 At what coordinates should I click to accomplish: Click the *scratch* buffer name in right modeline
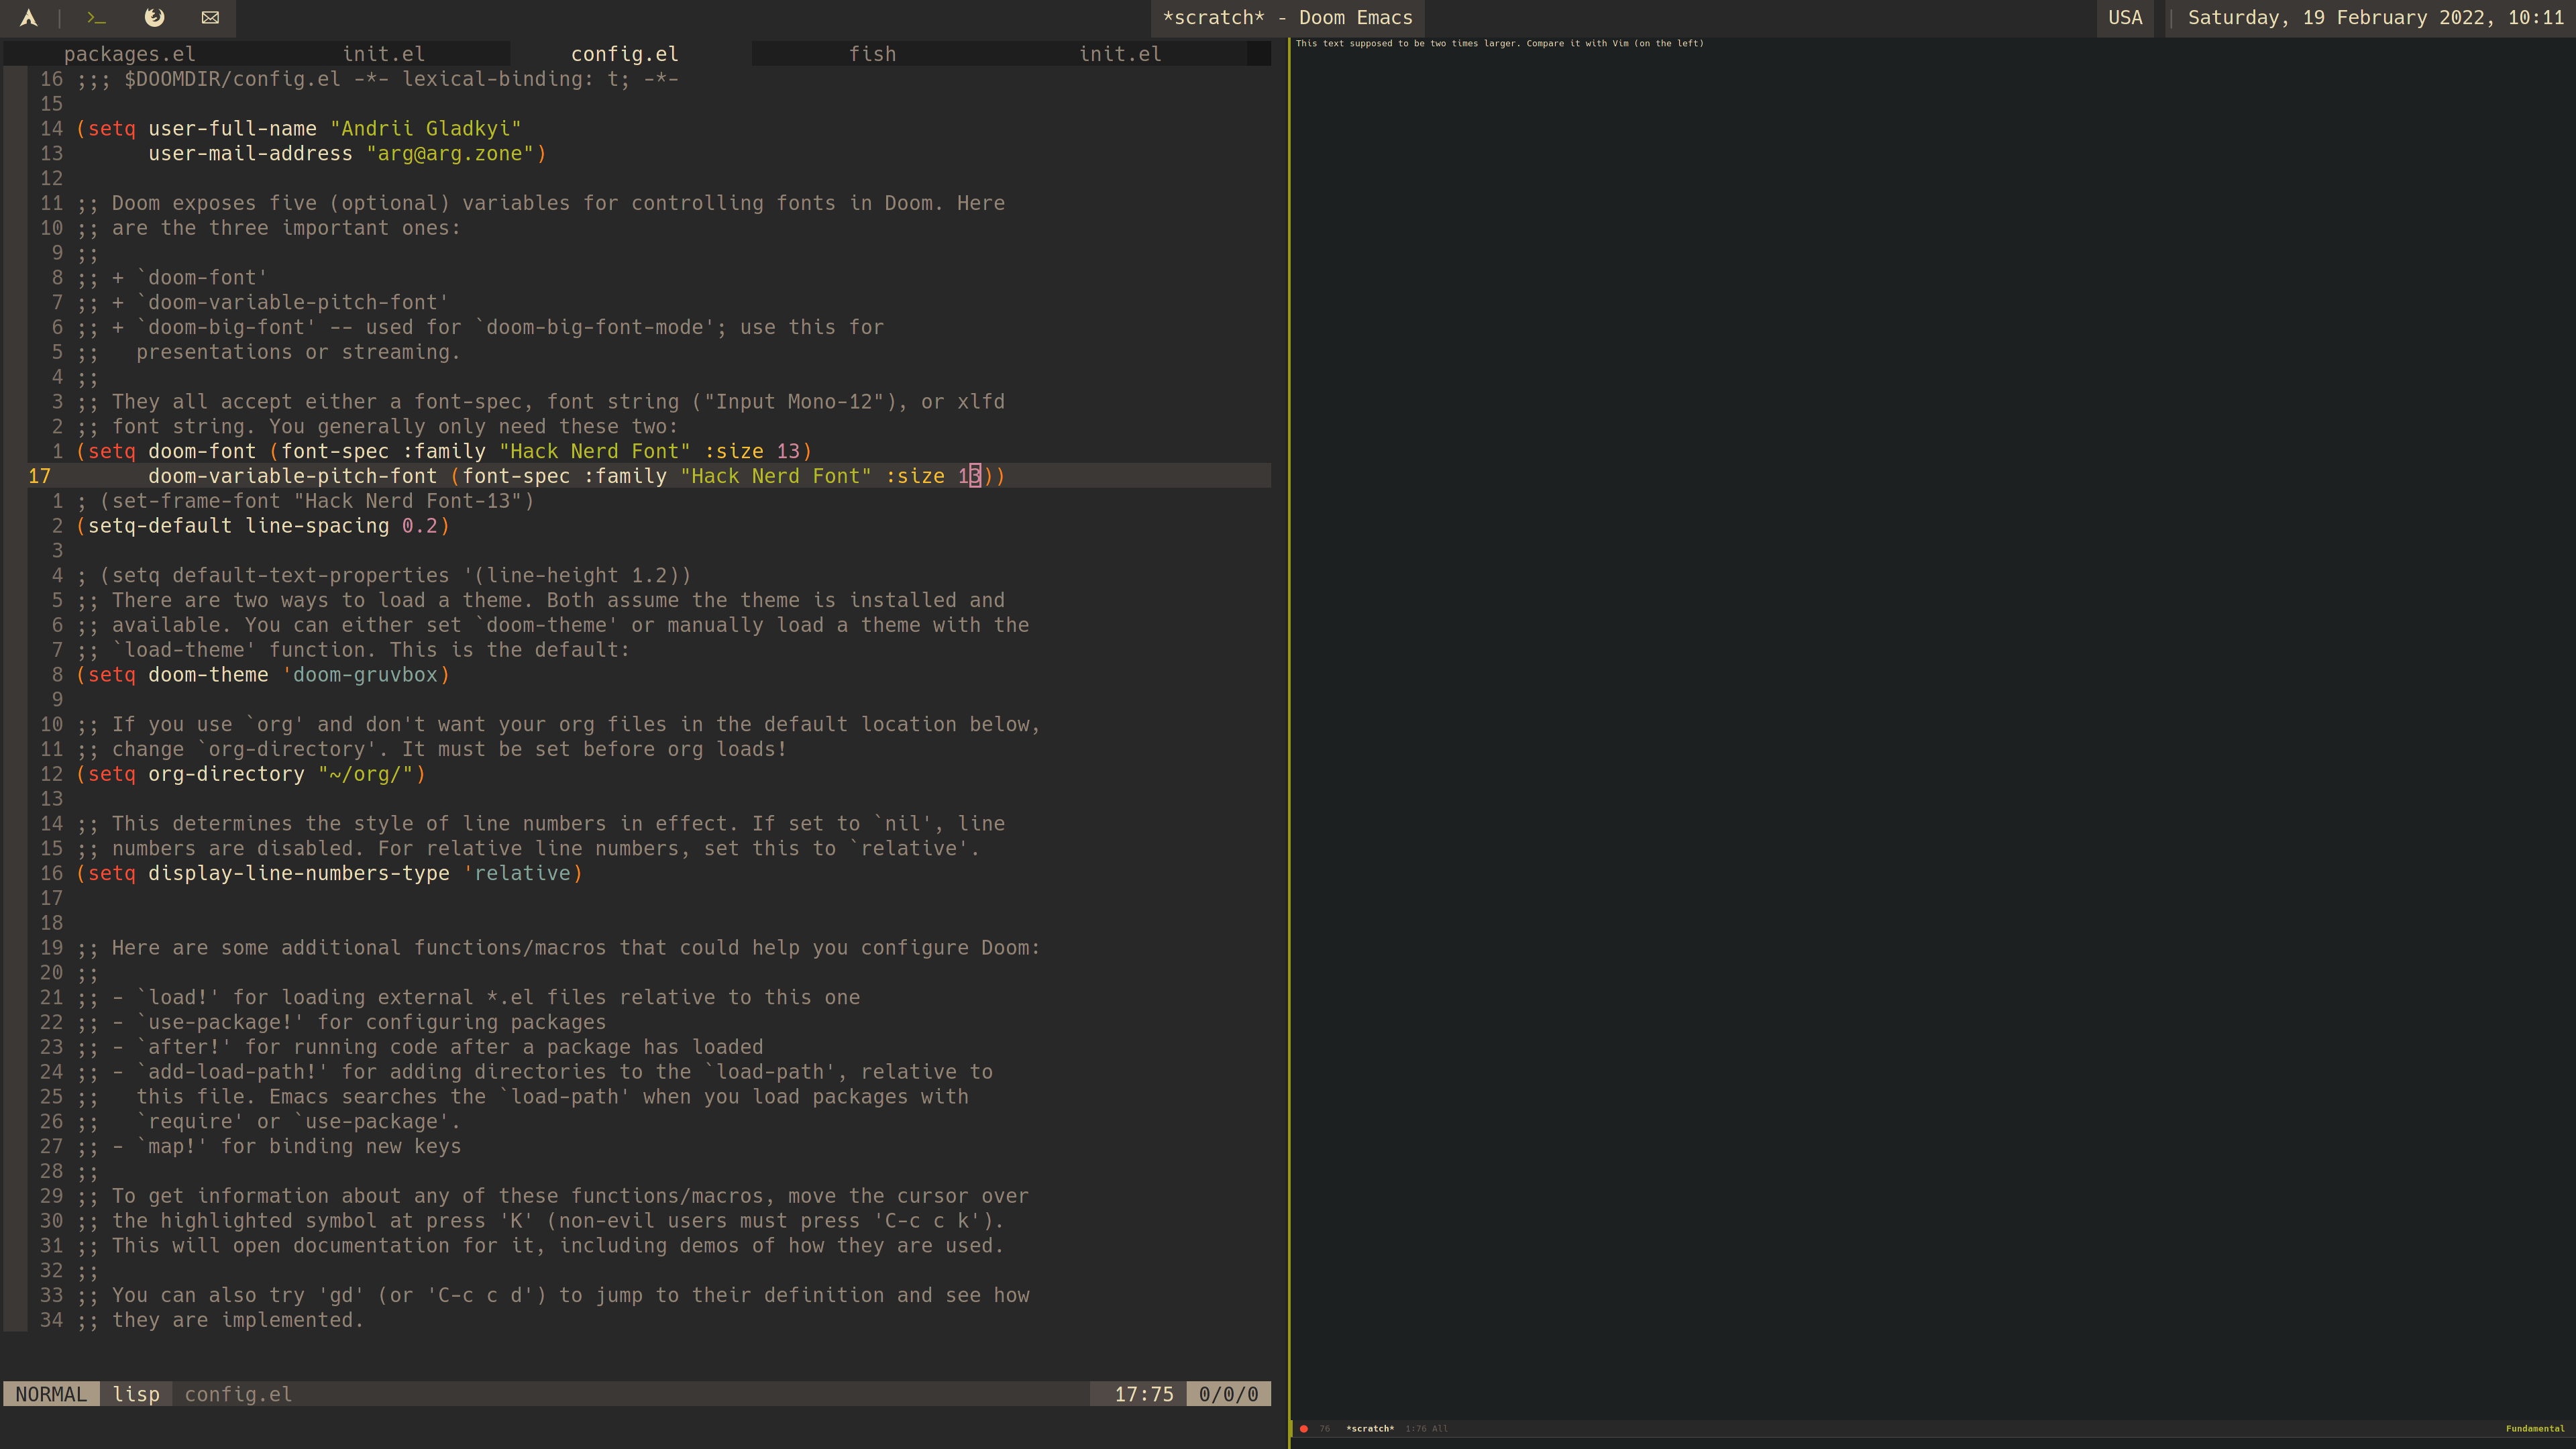click(1371, 1428)
